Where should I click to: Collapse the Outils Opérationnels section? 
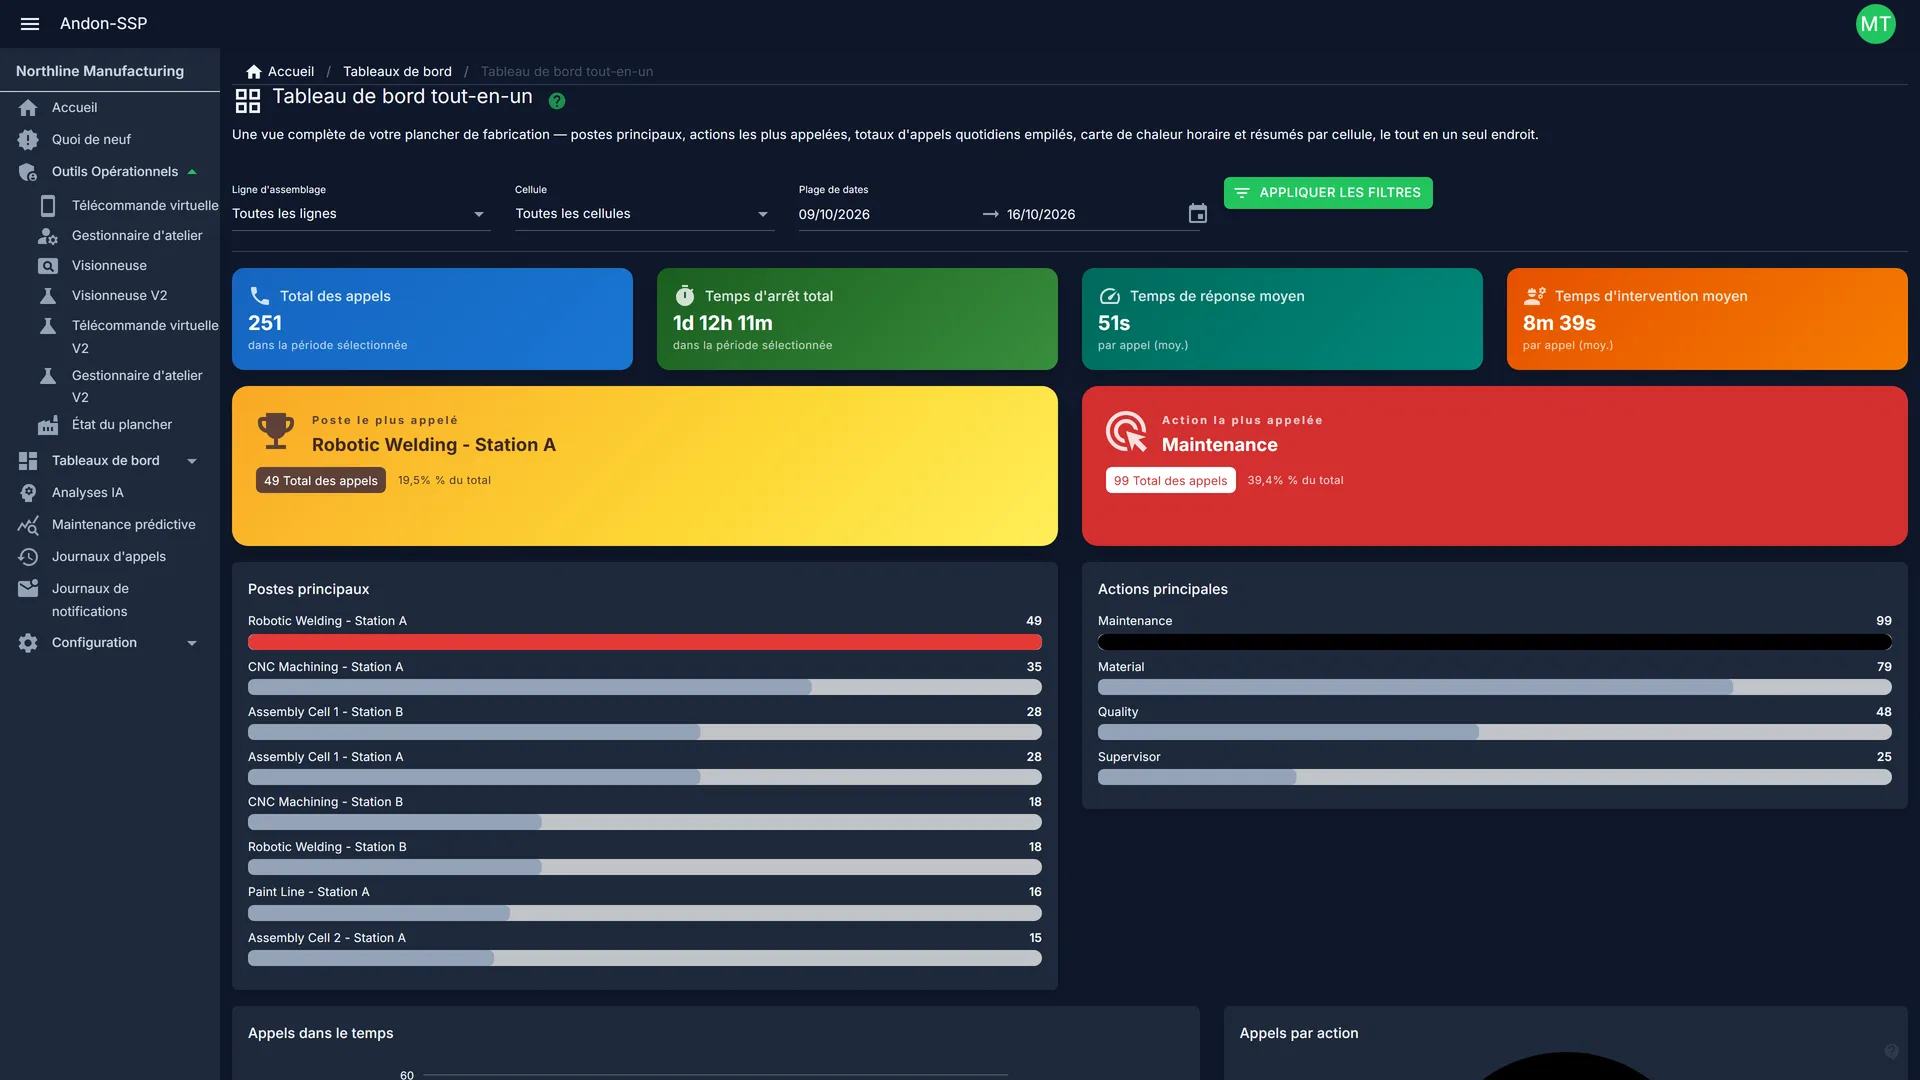coord(109,172)
